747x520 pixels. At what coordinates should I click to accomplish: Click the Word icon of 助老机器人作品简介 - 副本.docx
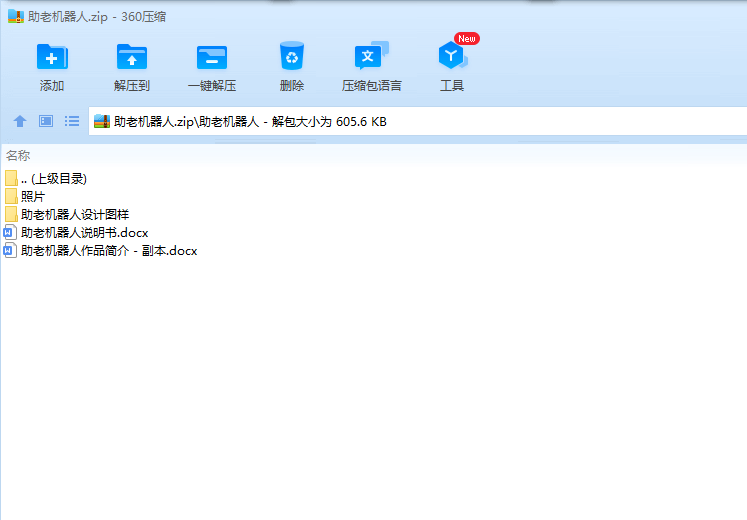point(10,250)
